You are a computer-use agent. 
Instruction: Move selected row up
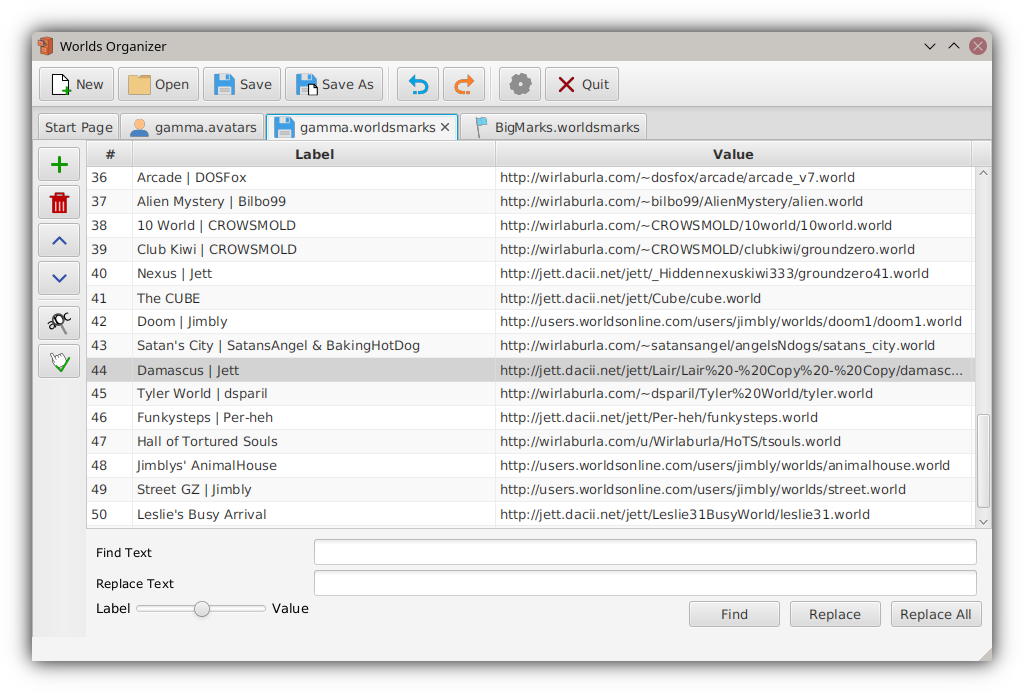coord(59,241)
